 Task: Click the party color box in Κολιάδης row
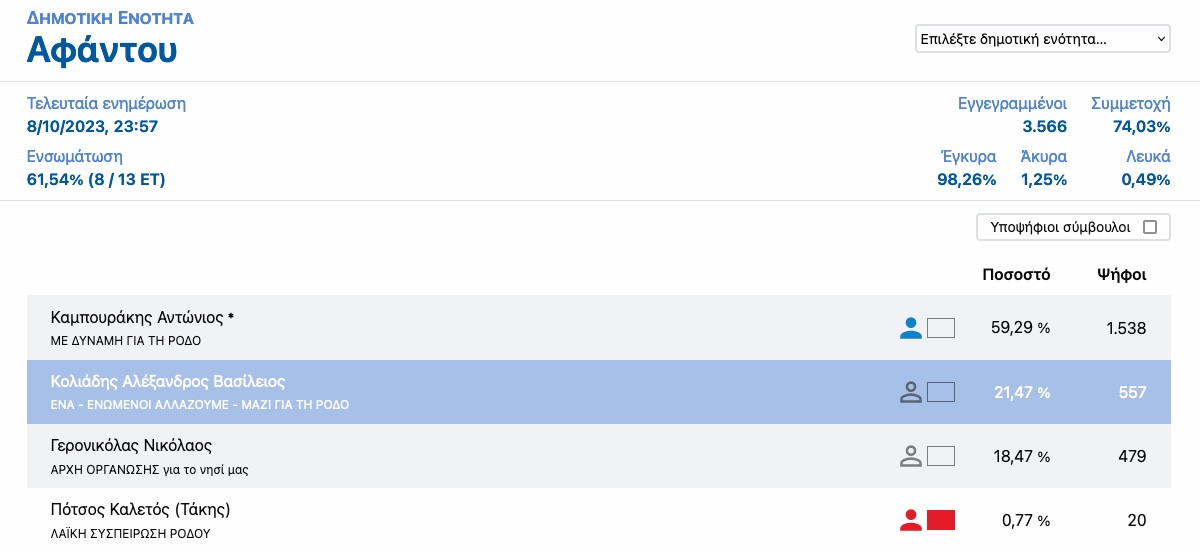click(x=941, y=392)
